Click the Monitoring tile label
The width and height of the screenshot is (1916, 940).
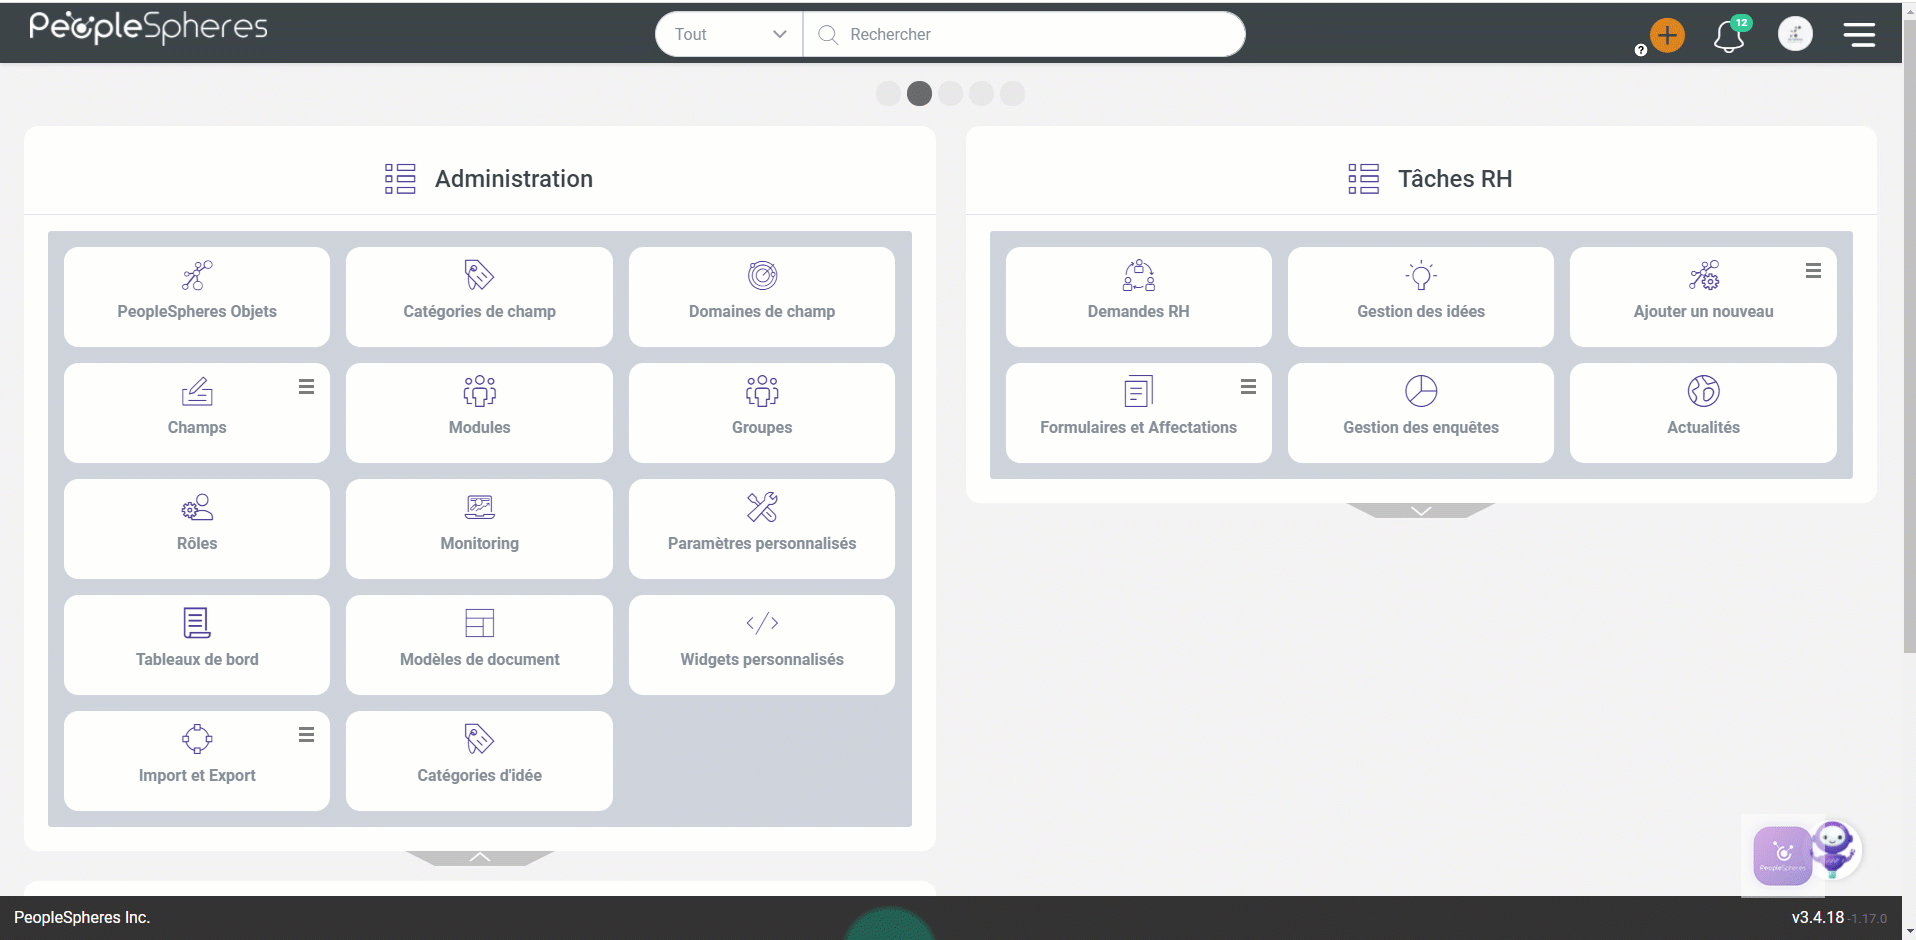pos(479,543)
